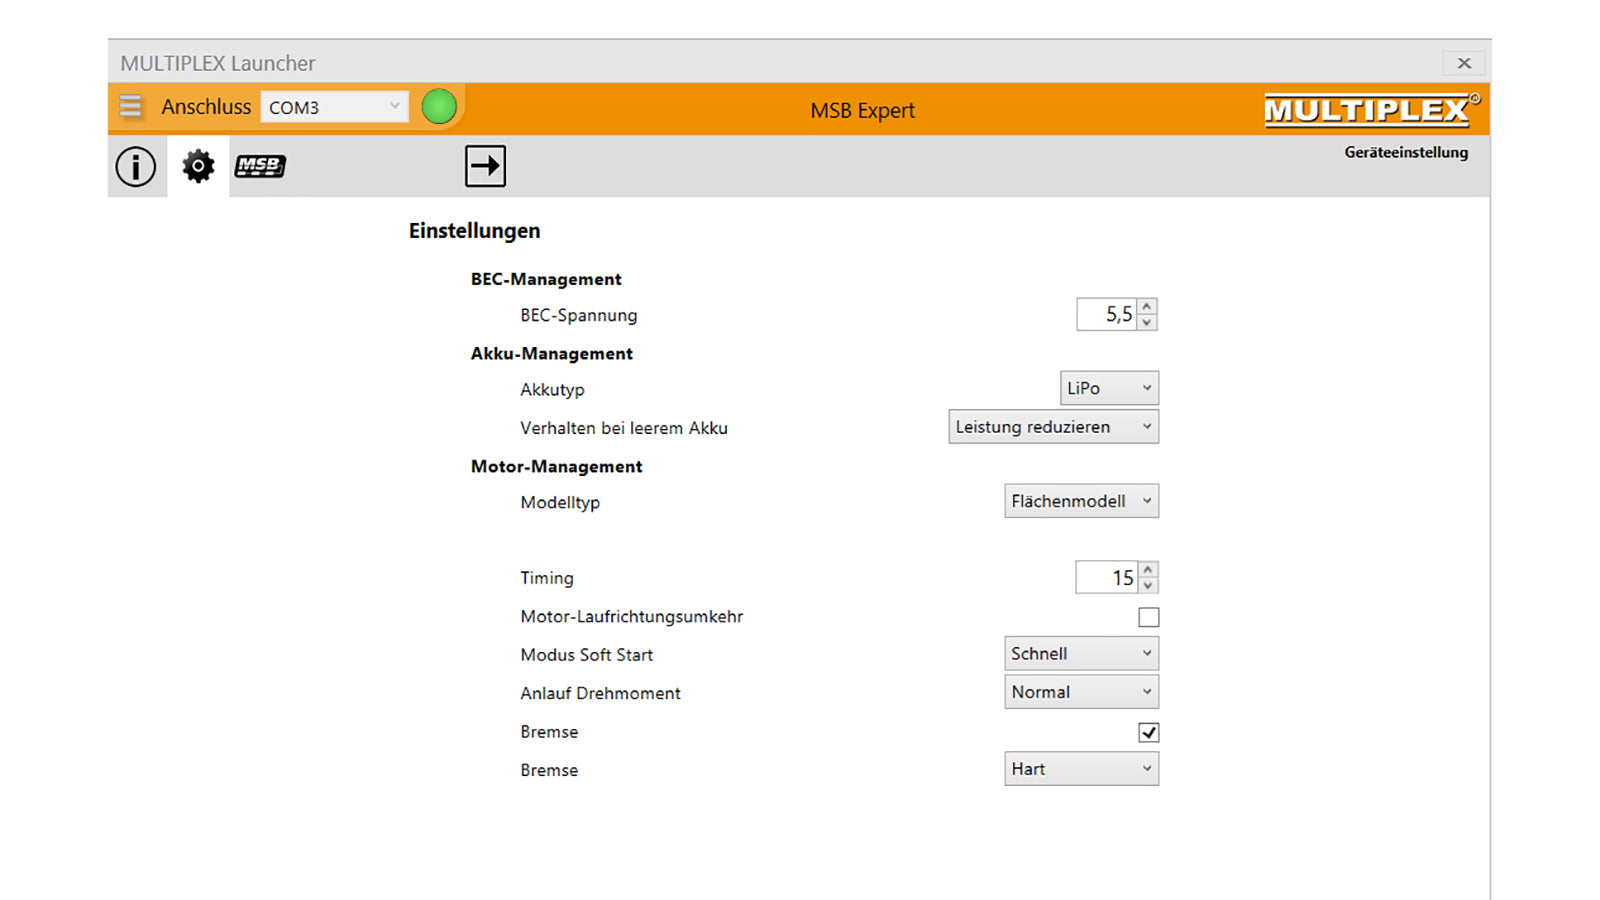The width and height of the screenshot is (1600, 900).
Task: Open the MSB sensor tab
Action: (260, 166)
